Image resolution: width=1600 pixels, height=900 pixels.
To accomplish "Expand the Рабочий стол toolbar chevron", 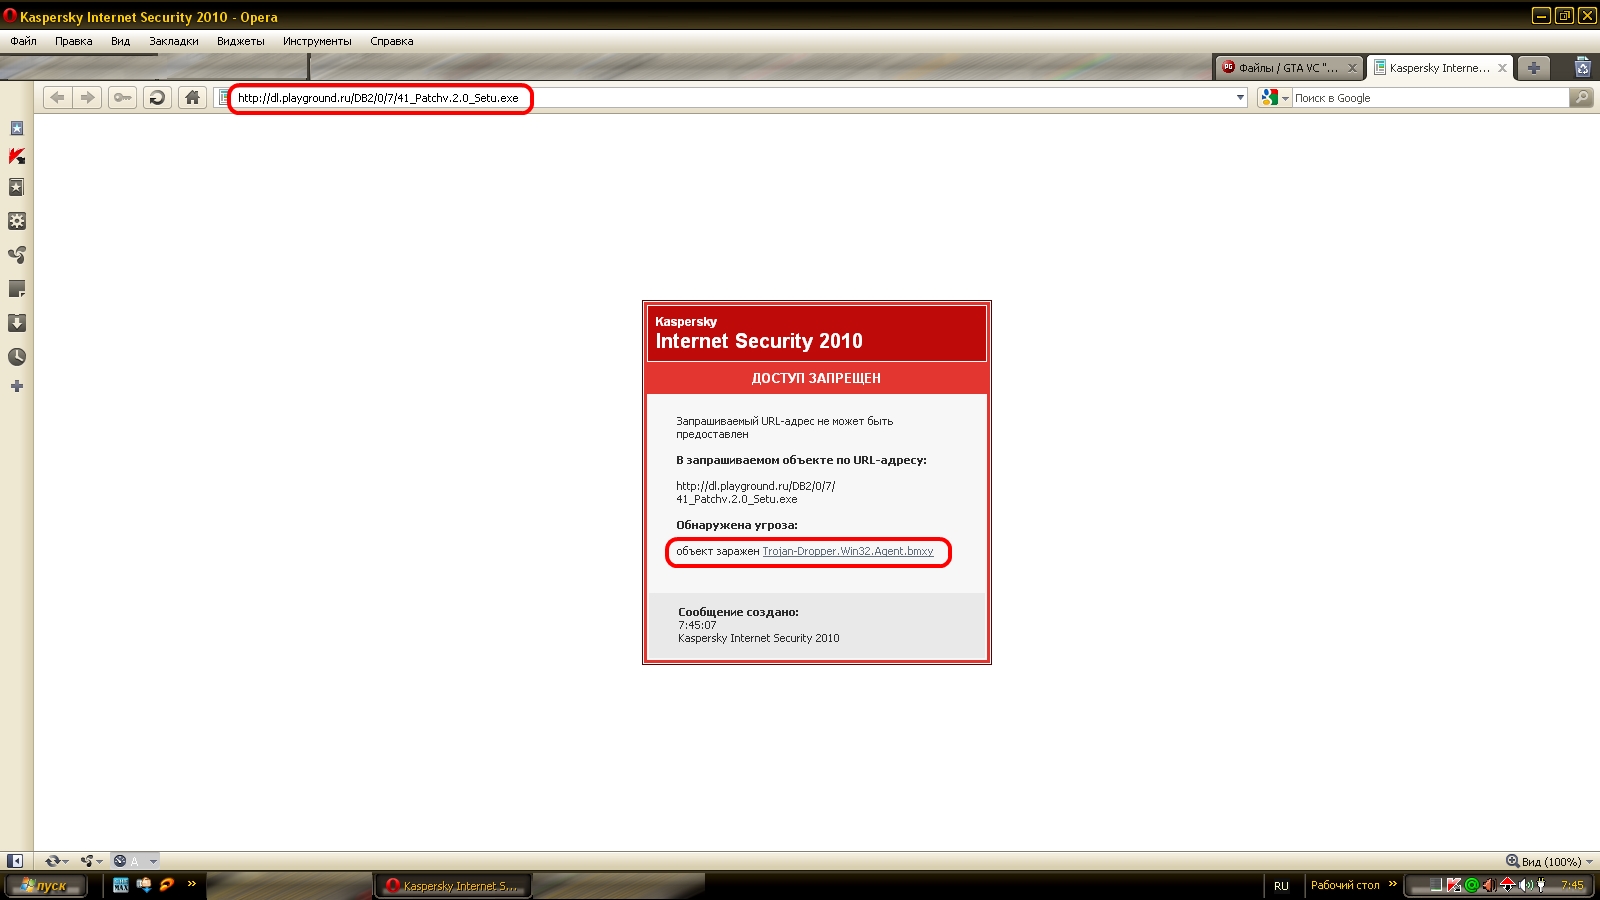I will pyautogui.click(x=1392, y=884).
